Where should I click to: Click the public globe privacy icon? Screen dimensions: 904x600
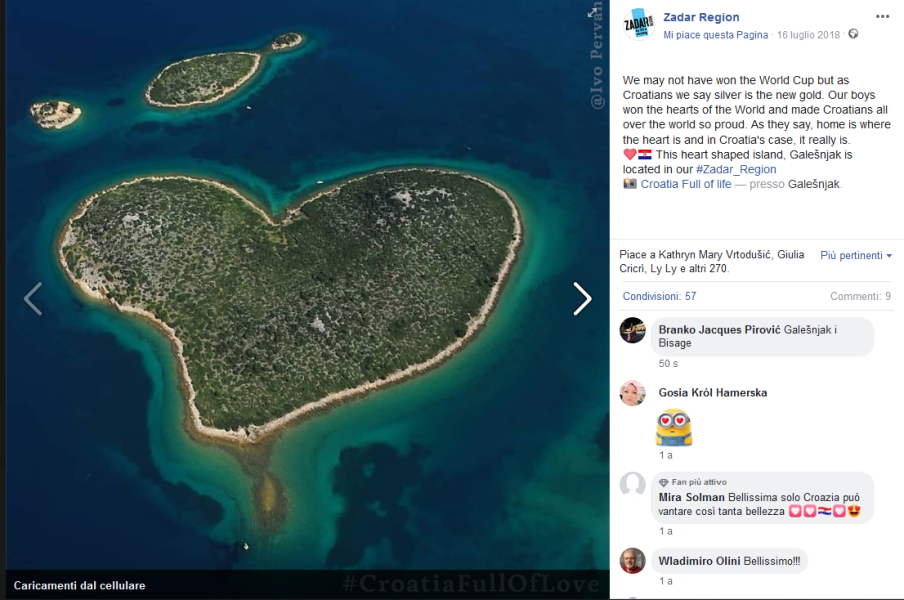pos(853,34)
